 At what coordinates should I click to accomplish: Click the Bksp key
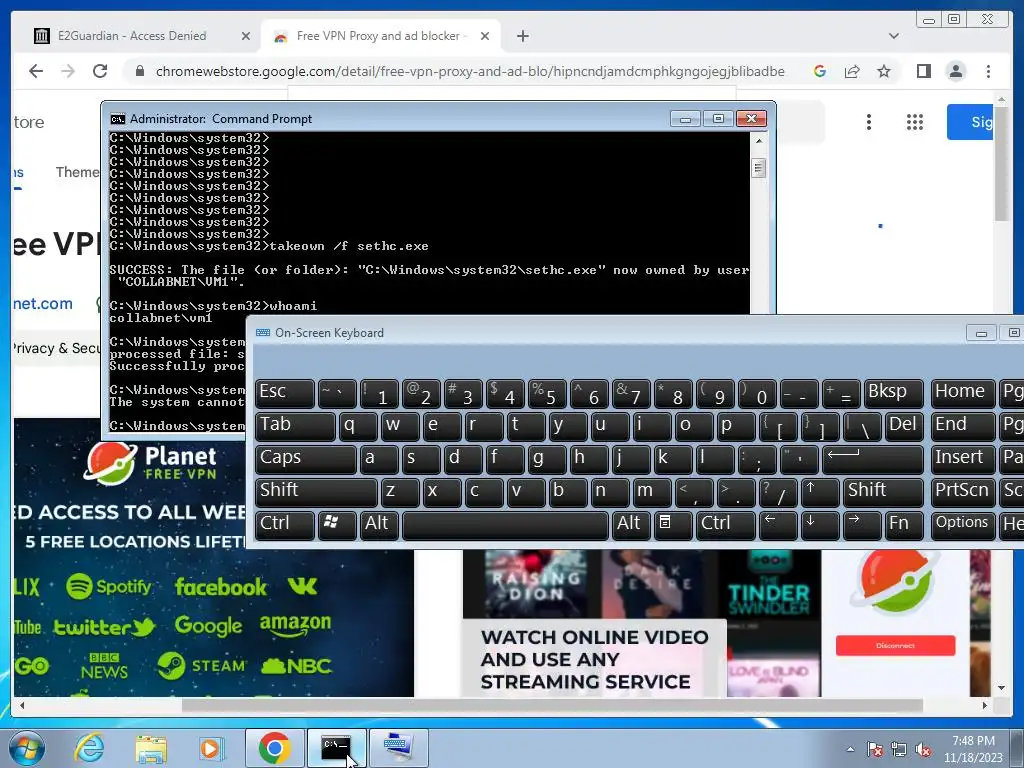coord(894,393)
